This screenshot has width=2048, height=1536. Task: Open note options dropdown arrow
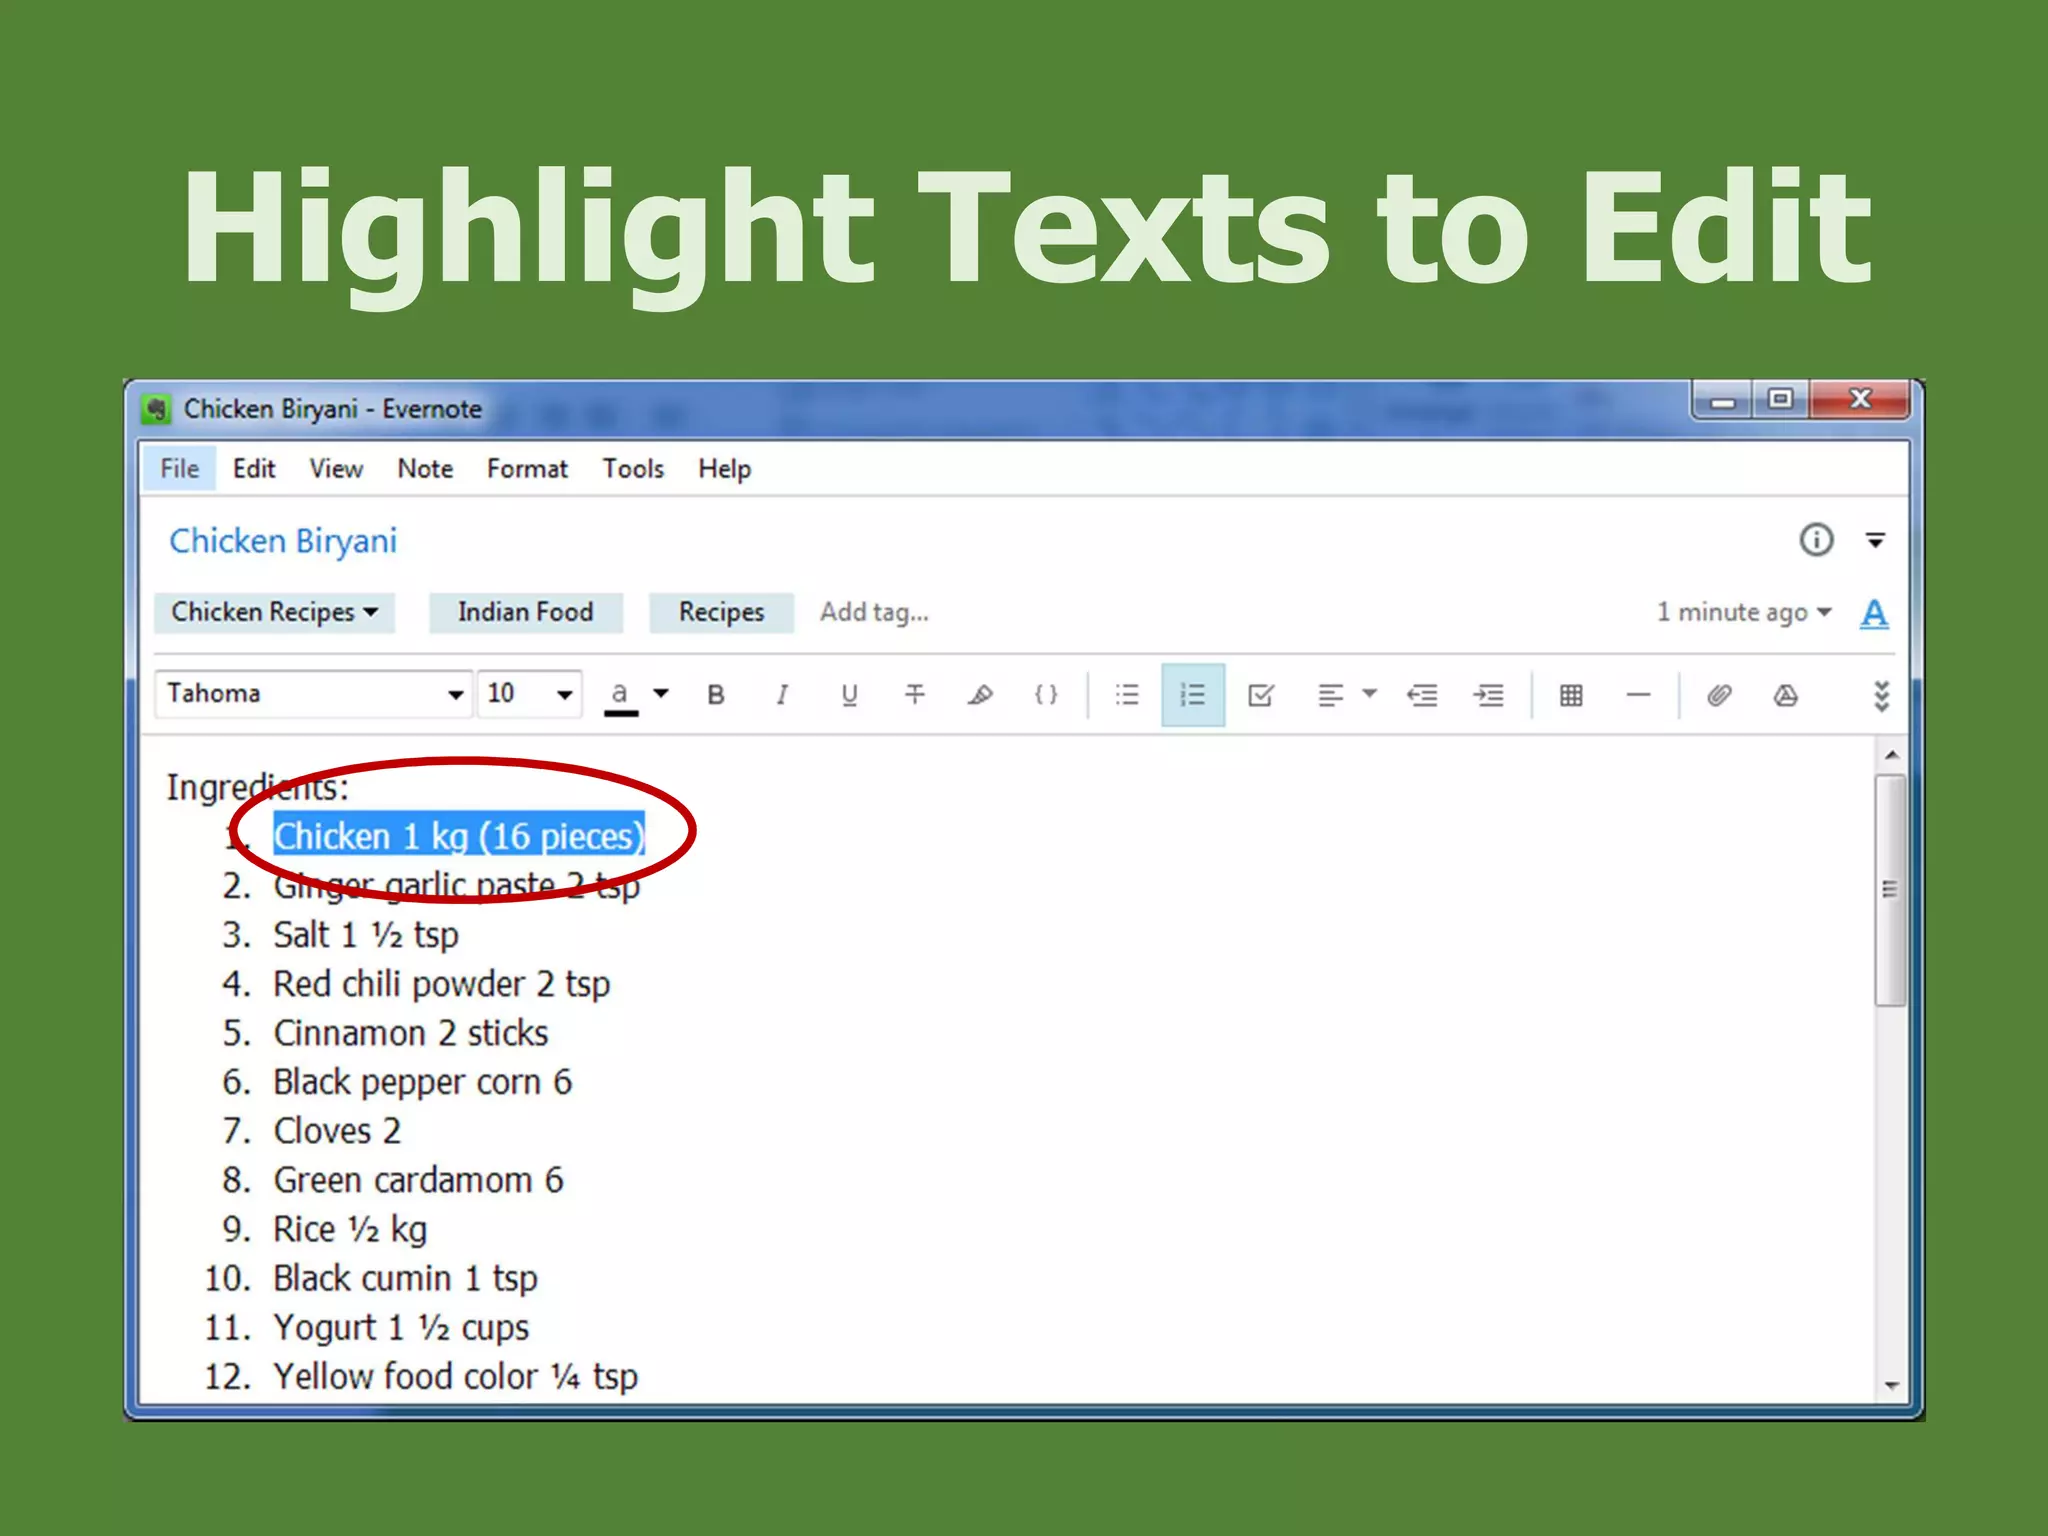click(x=1875, y=541)
